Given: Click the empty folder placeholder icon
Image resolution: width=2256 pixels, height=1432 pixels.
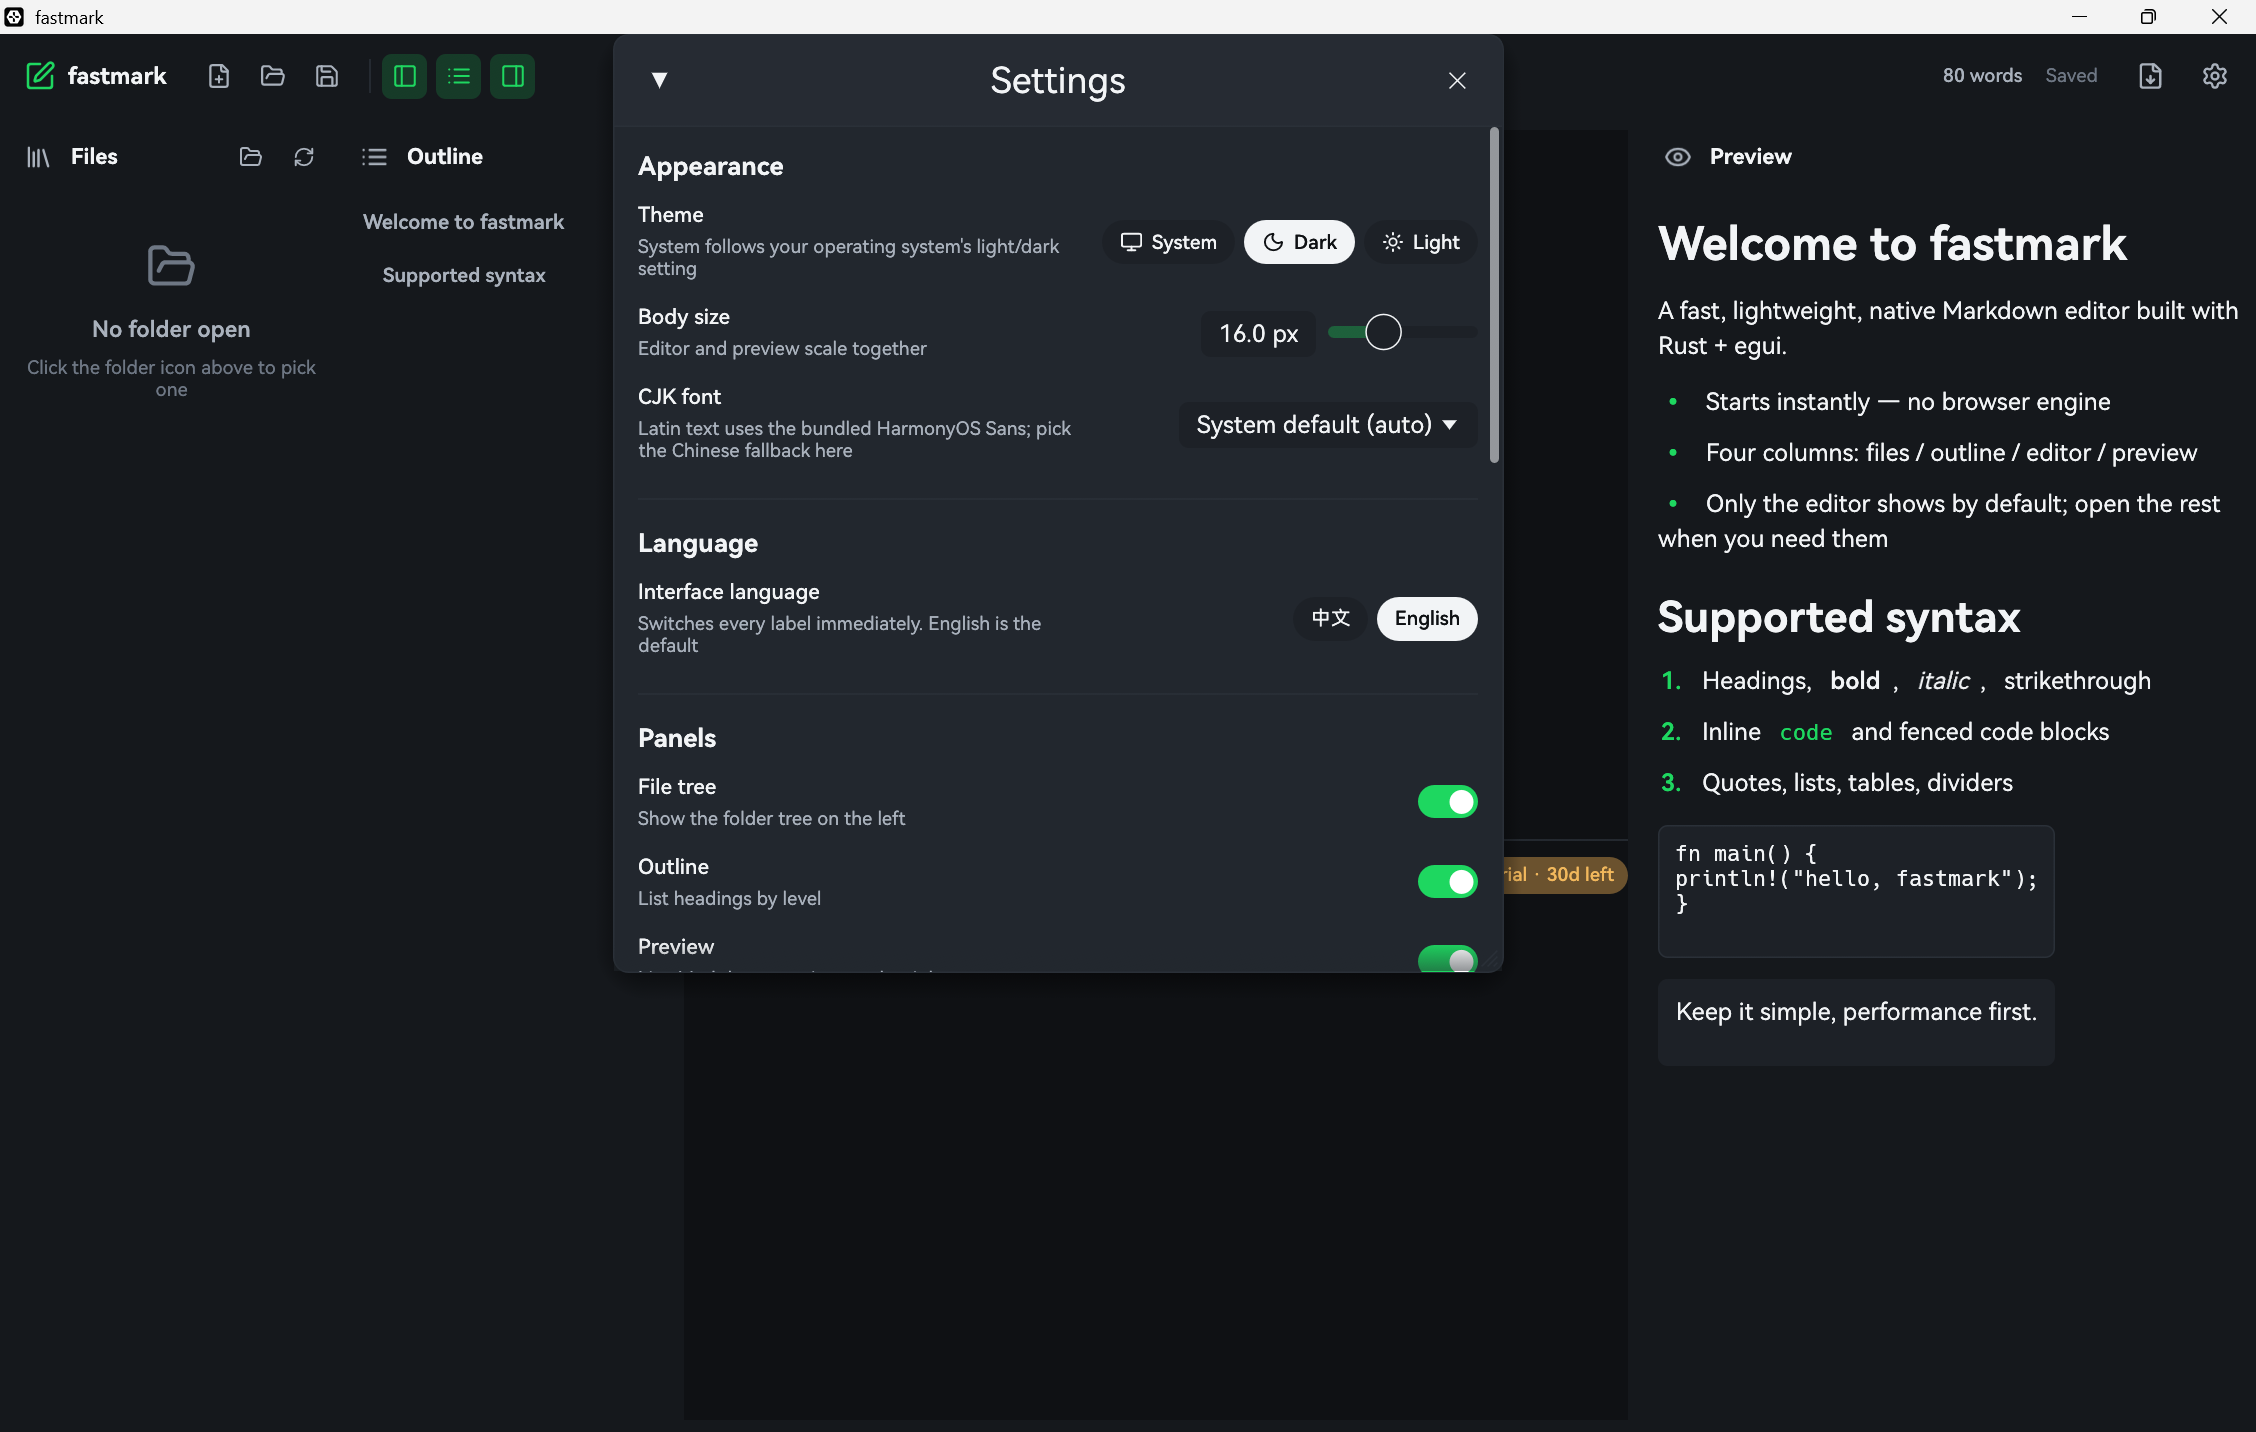Looking at the screenshot, I should 171,265.
